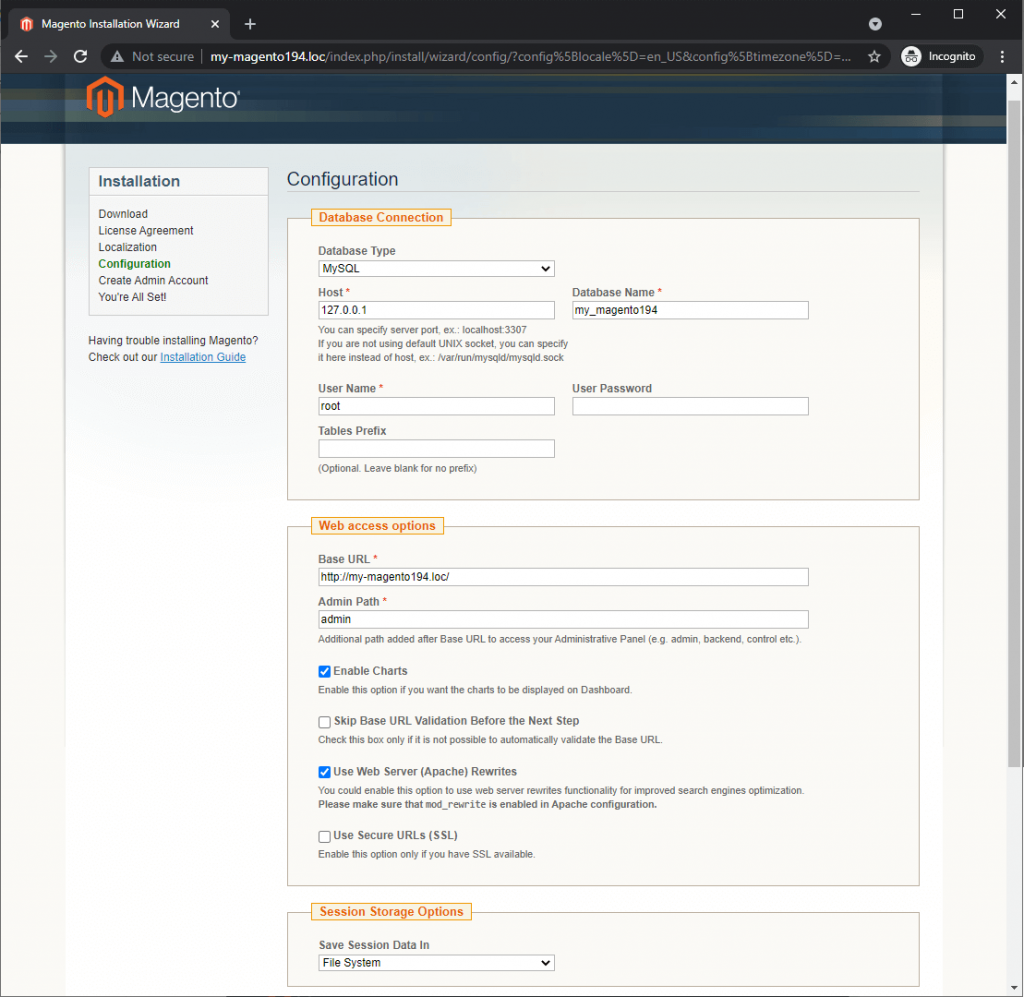Check Skip Base URL Validation box
1024x997 pixels.
[x=324, y=722]
